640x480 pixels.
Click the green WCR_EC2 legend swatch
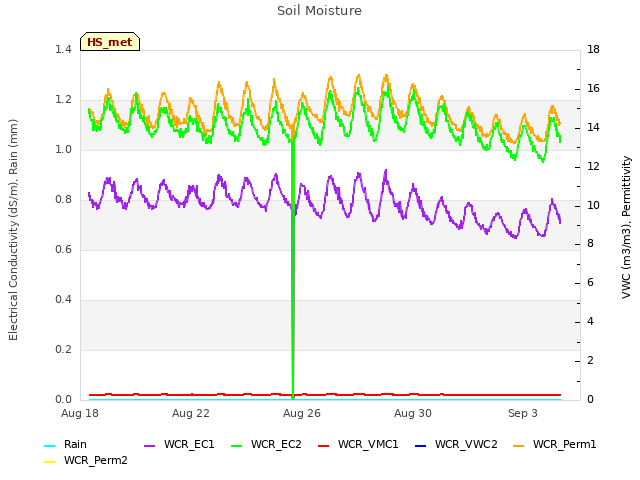pos(236,445)
